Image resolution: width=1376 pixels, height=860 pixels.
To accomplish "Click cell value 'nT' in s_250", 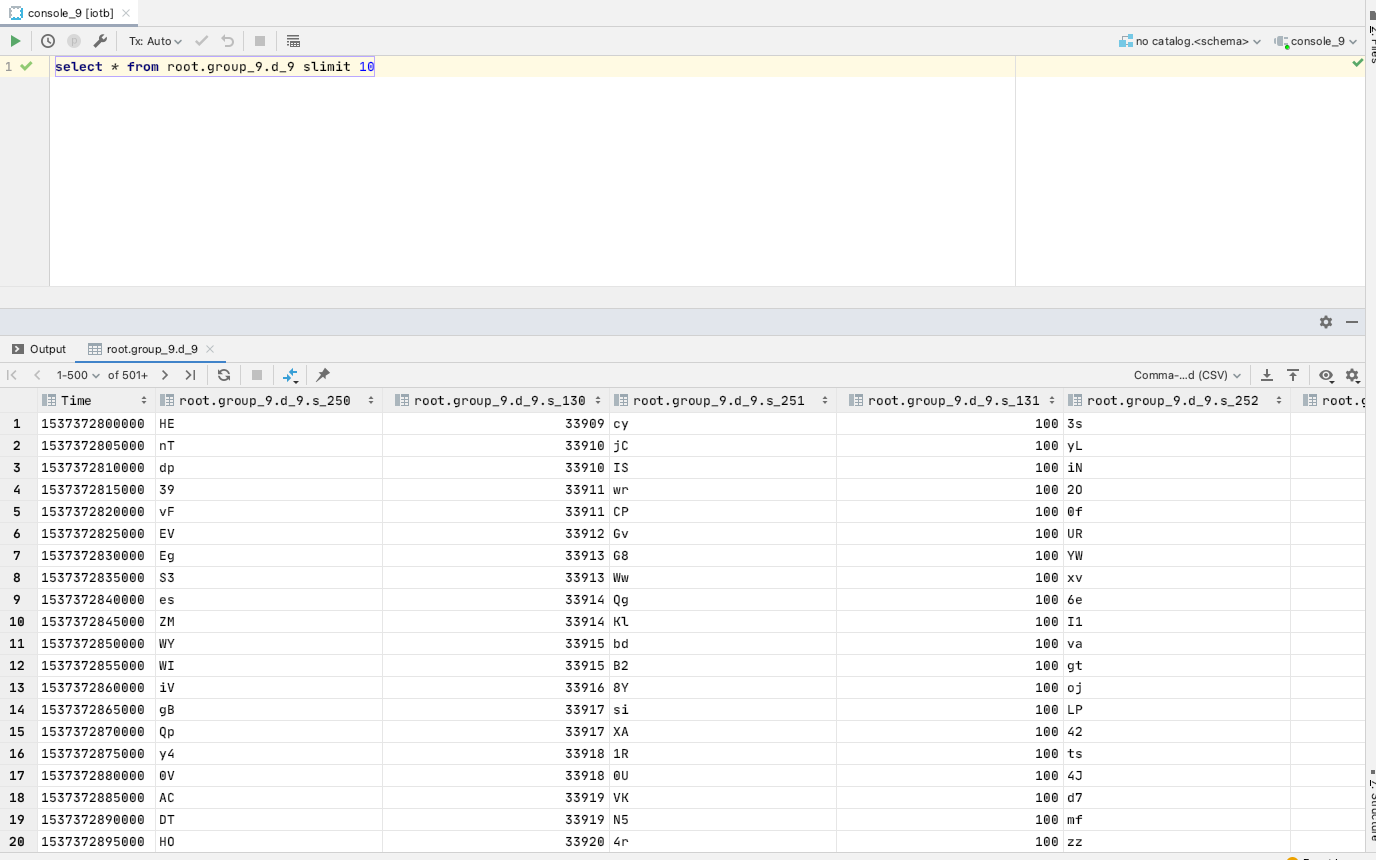I will click(269, 446).
